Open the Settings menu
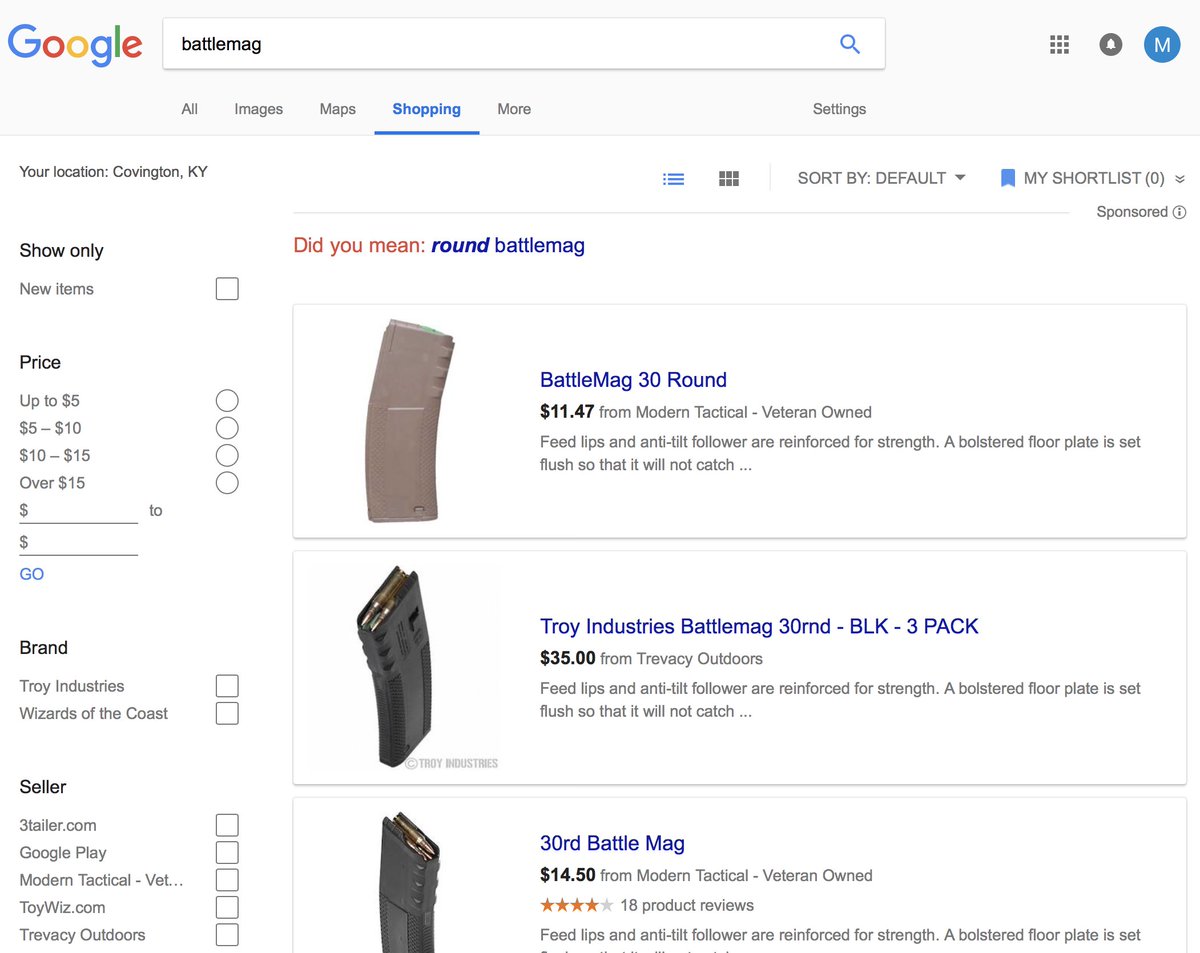1200x953 pixels. (839, 109)
